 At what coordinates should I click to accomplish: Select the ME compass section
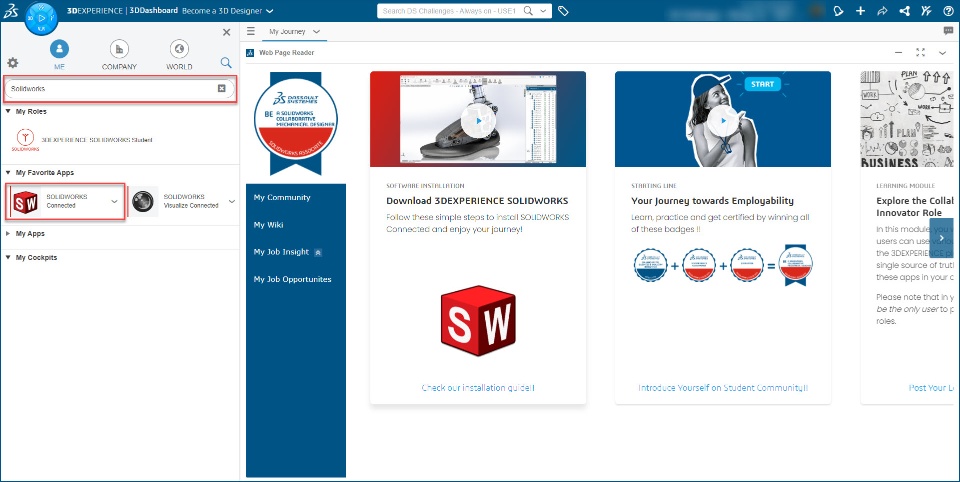coord(59,55)
